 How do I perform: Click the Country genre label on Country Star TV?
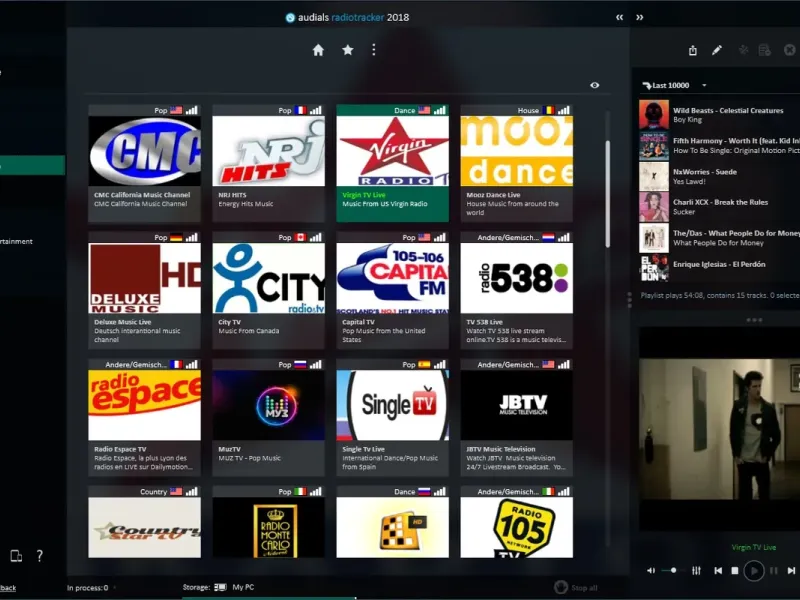coord(154,492)
